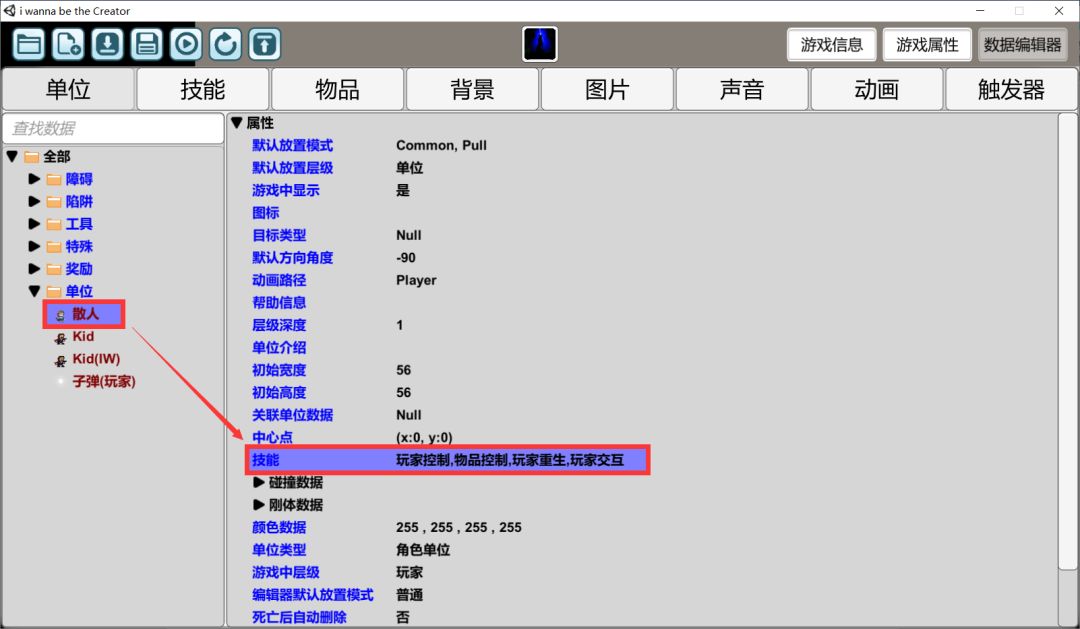This screenshot has width=1080, height=629.
Task: Click the 游戏信息 button
Action: click(832, 45)
